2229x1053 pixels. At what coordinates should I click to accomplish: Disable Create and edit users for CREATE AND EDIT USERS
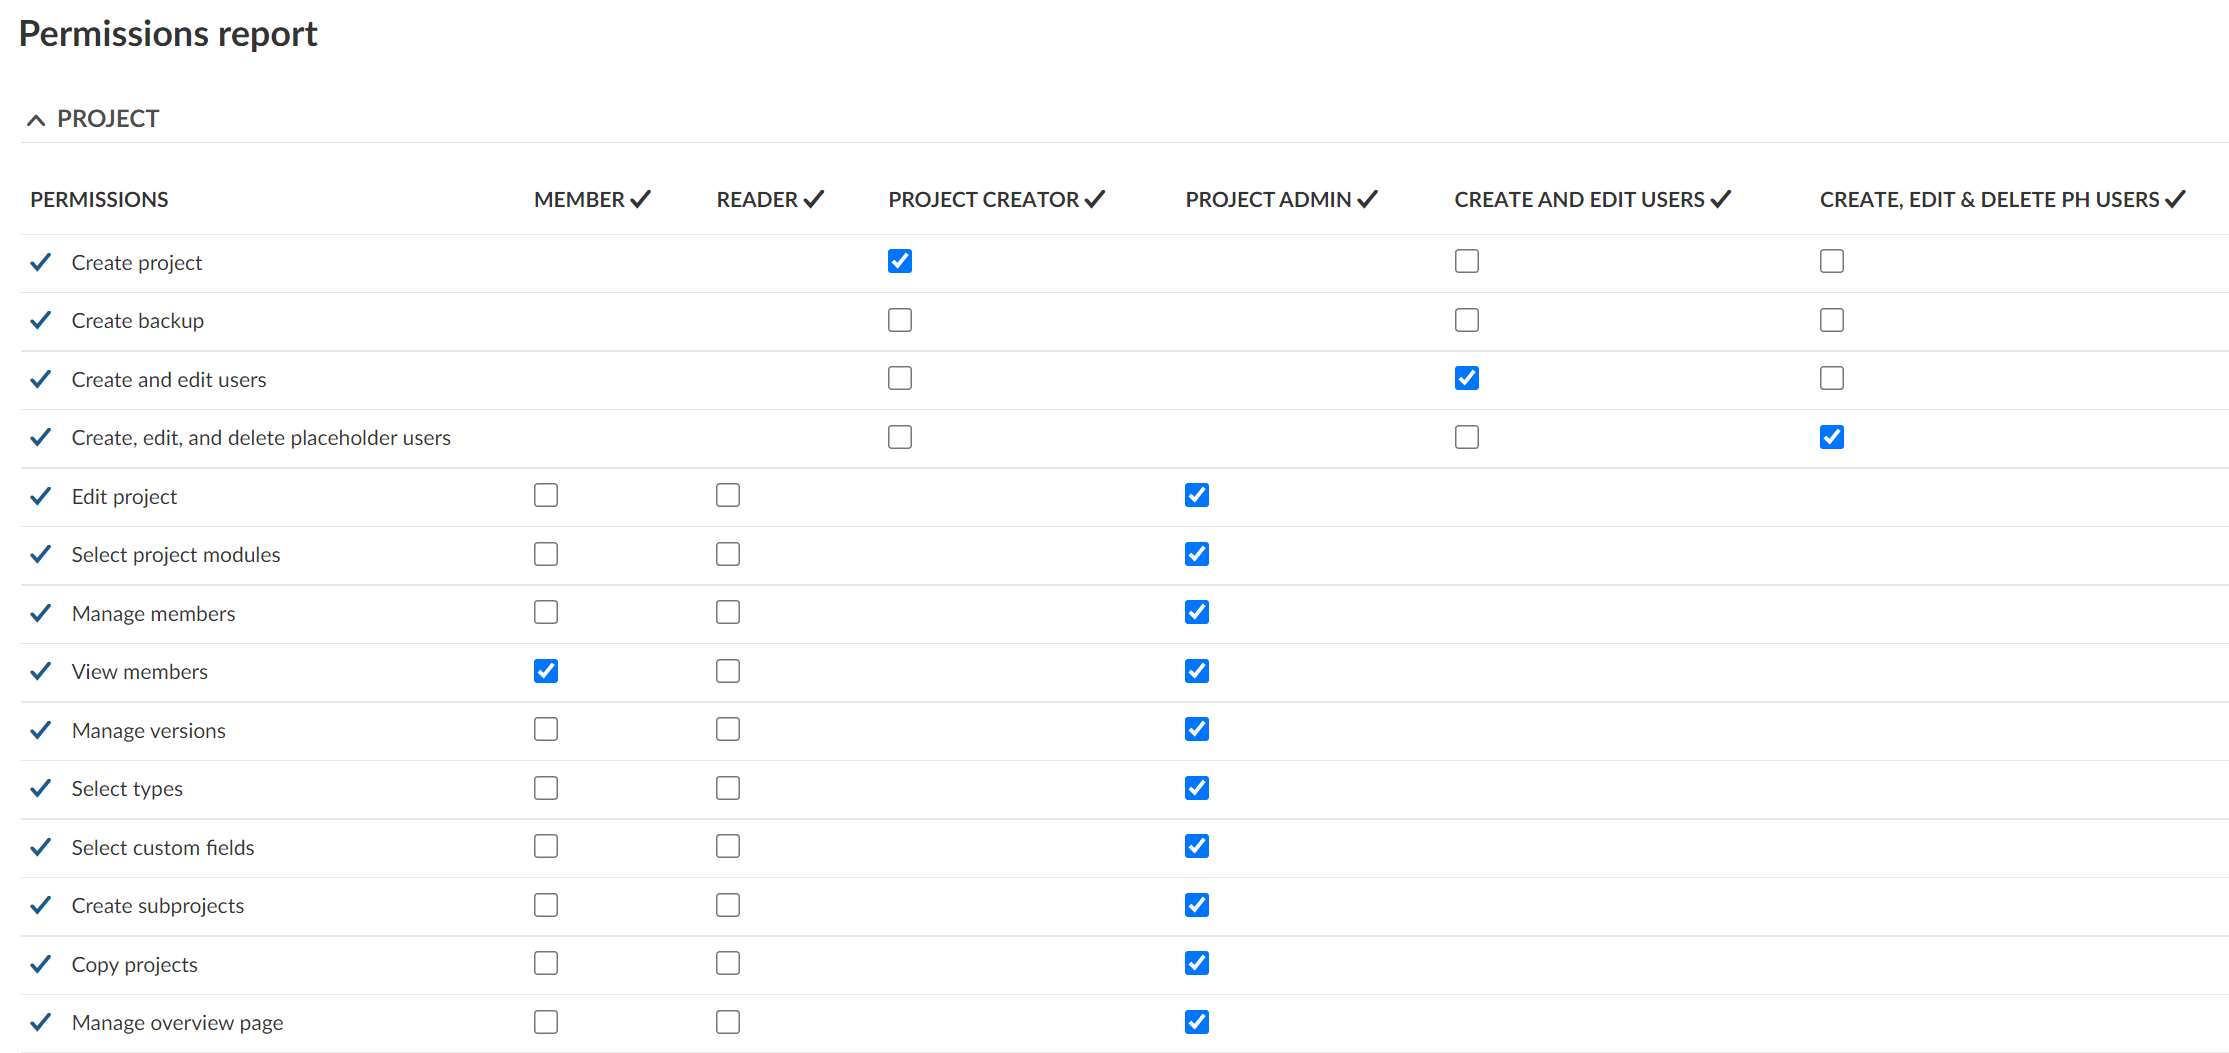tap(1466, 378)
